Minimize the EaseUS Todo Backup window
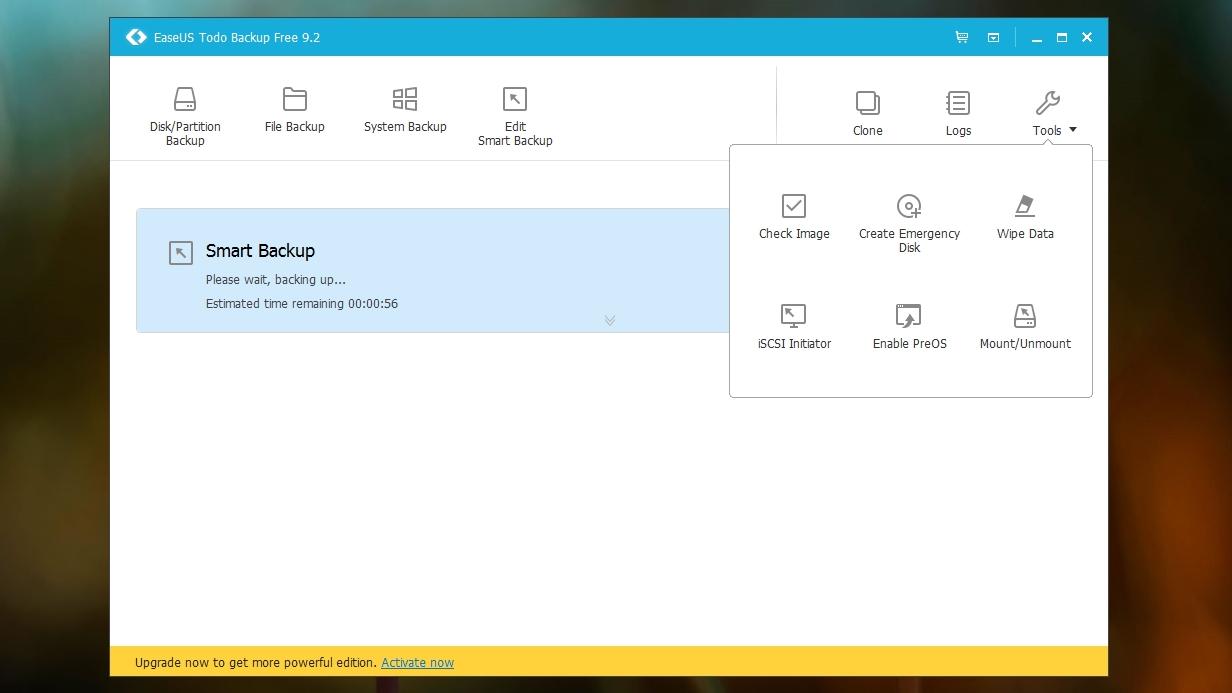The height and width of the screenshot is (693, 1232). click(1036, 38)
